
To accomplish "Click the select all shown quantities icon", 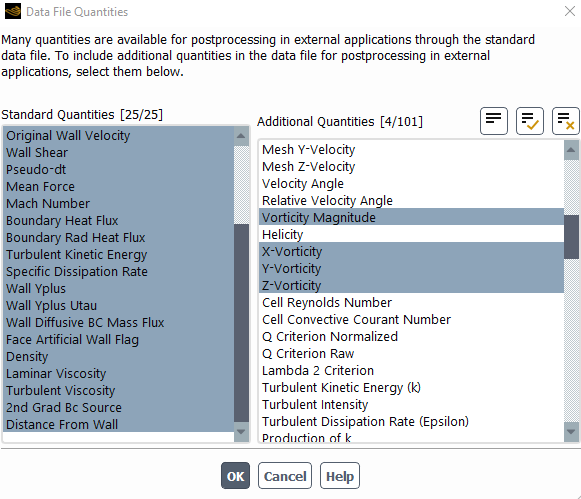I will tap(529, 121).
